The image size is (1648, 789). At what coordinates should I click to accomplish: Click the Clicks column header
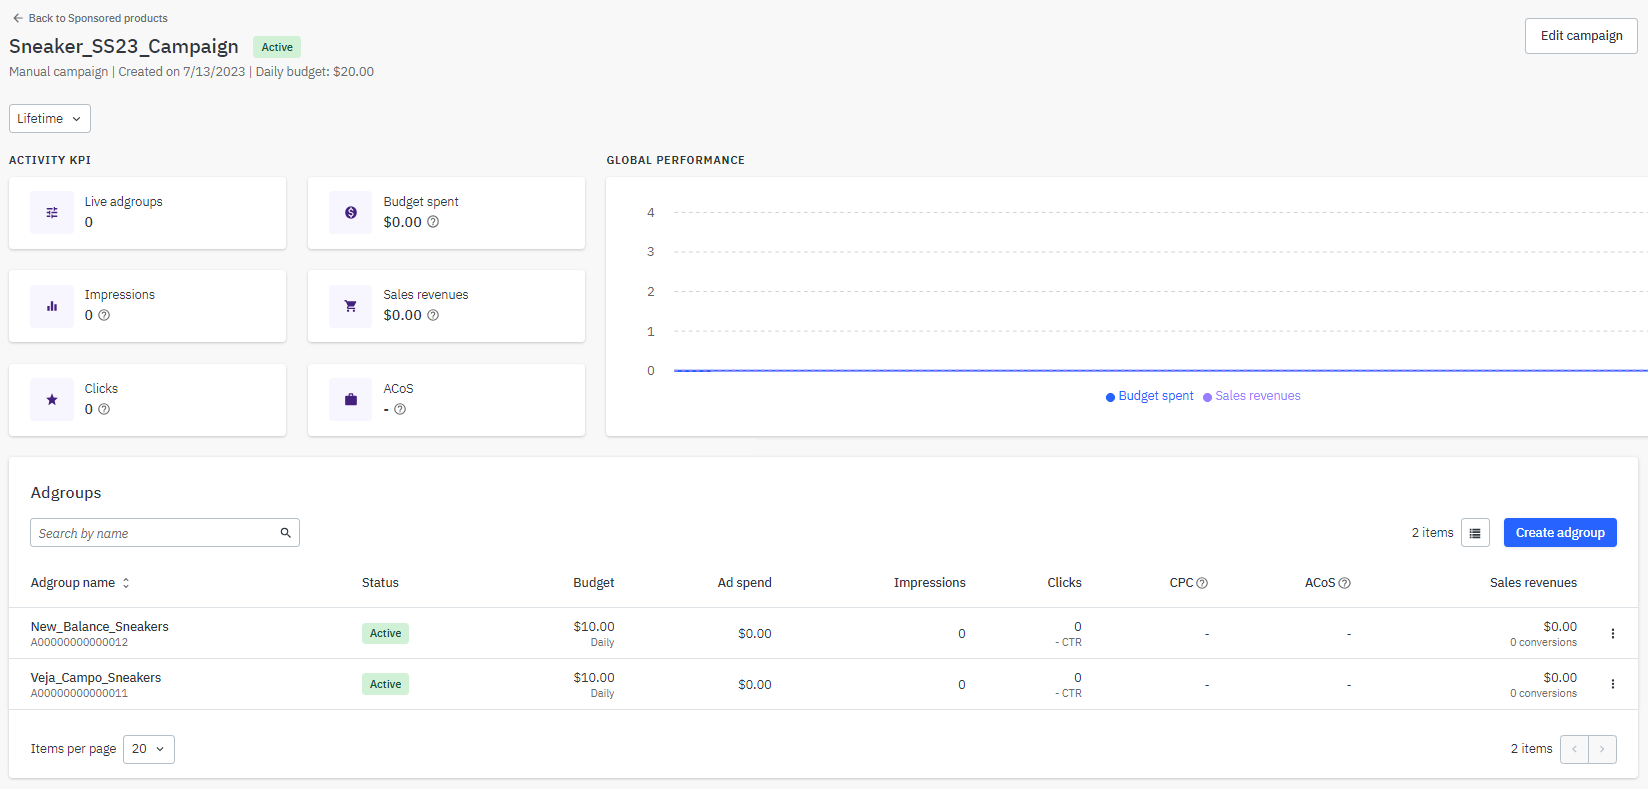(x=1064, y=583)
